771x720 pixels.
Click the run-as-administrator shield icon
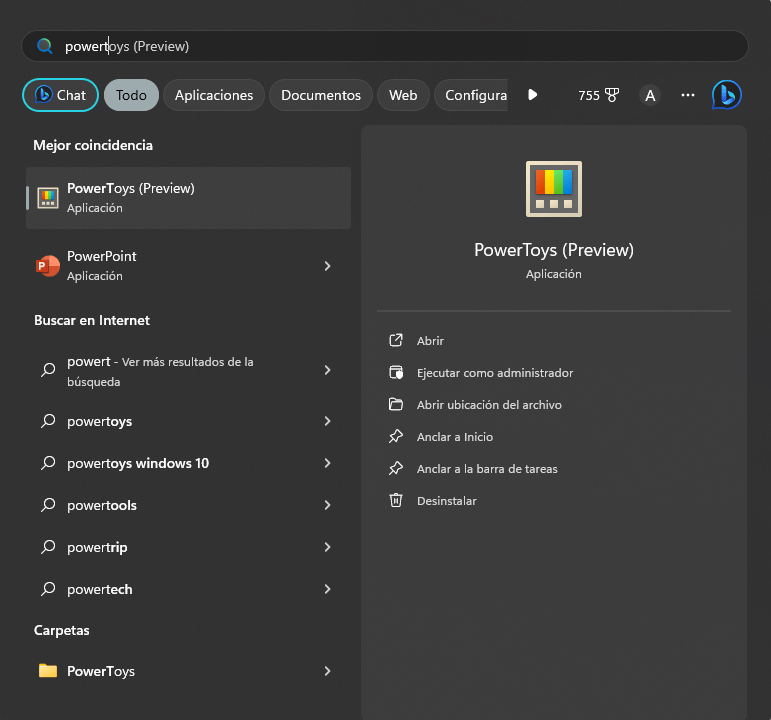[x=396, y=372]
